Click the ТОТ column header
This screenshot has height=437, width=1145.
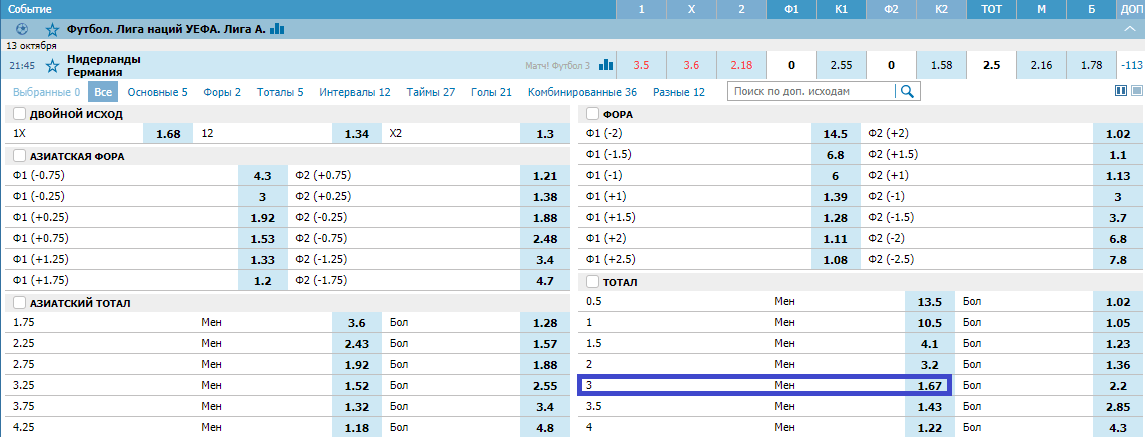992,10
